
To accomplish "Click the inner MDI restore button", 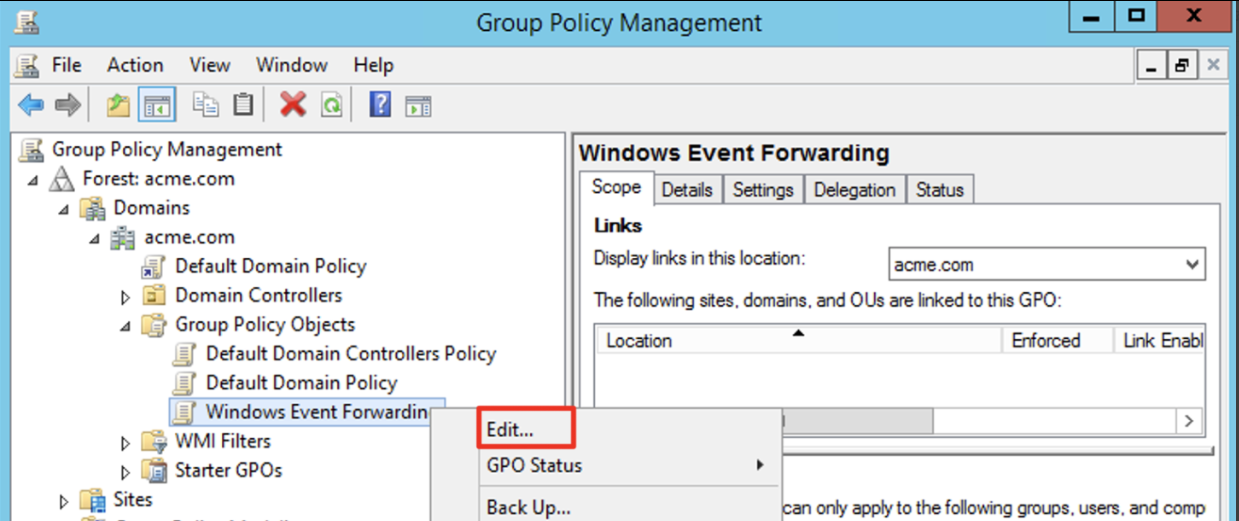I will (x=1182, y=66).
